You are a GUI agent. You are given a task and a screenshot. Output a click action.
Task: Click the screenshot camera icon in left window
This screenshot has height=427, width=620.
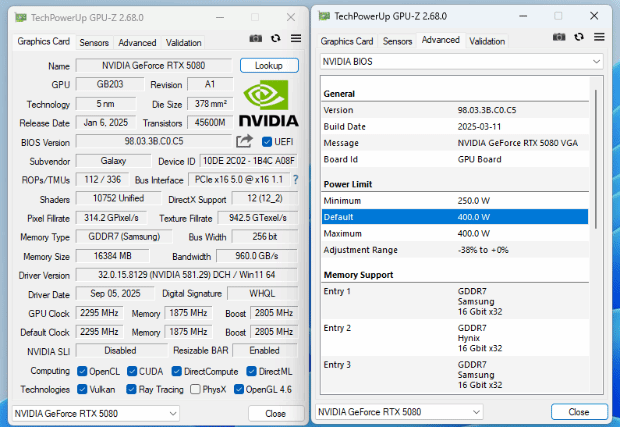pos(256,38)
